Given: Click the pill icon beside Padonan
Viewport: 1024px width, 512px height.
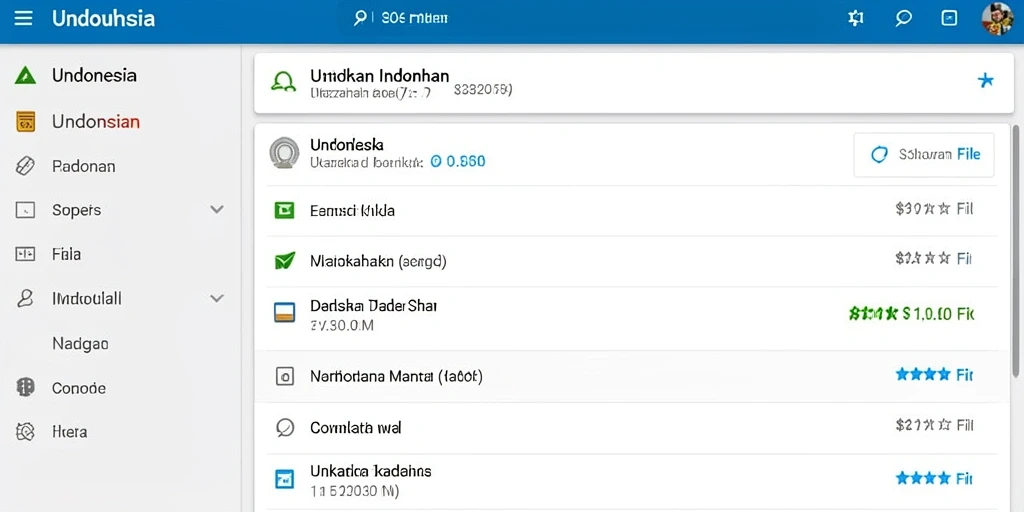Looking at the screenshot, I should [25, 166].
